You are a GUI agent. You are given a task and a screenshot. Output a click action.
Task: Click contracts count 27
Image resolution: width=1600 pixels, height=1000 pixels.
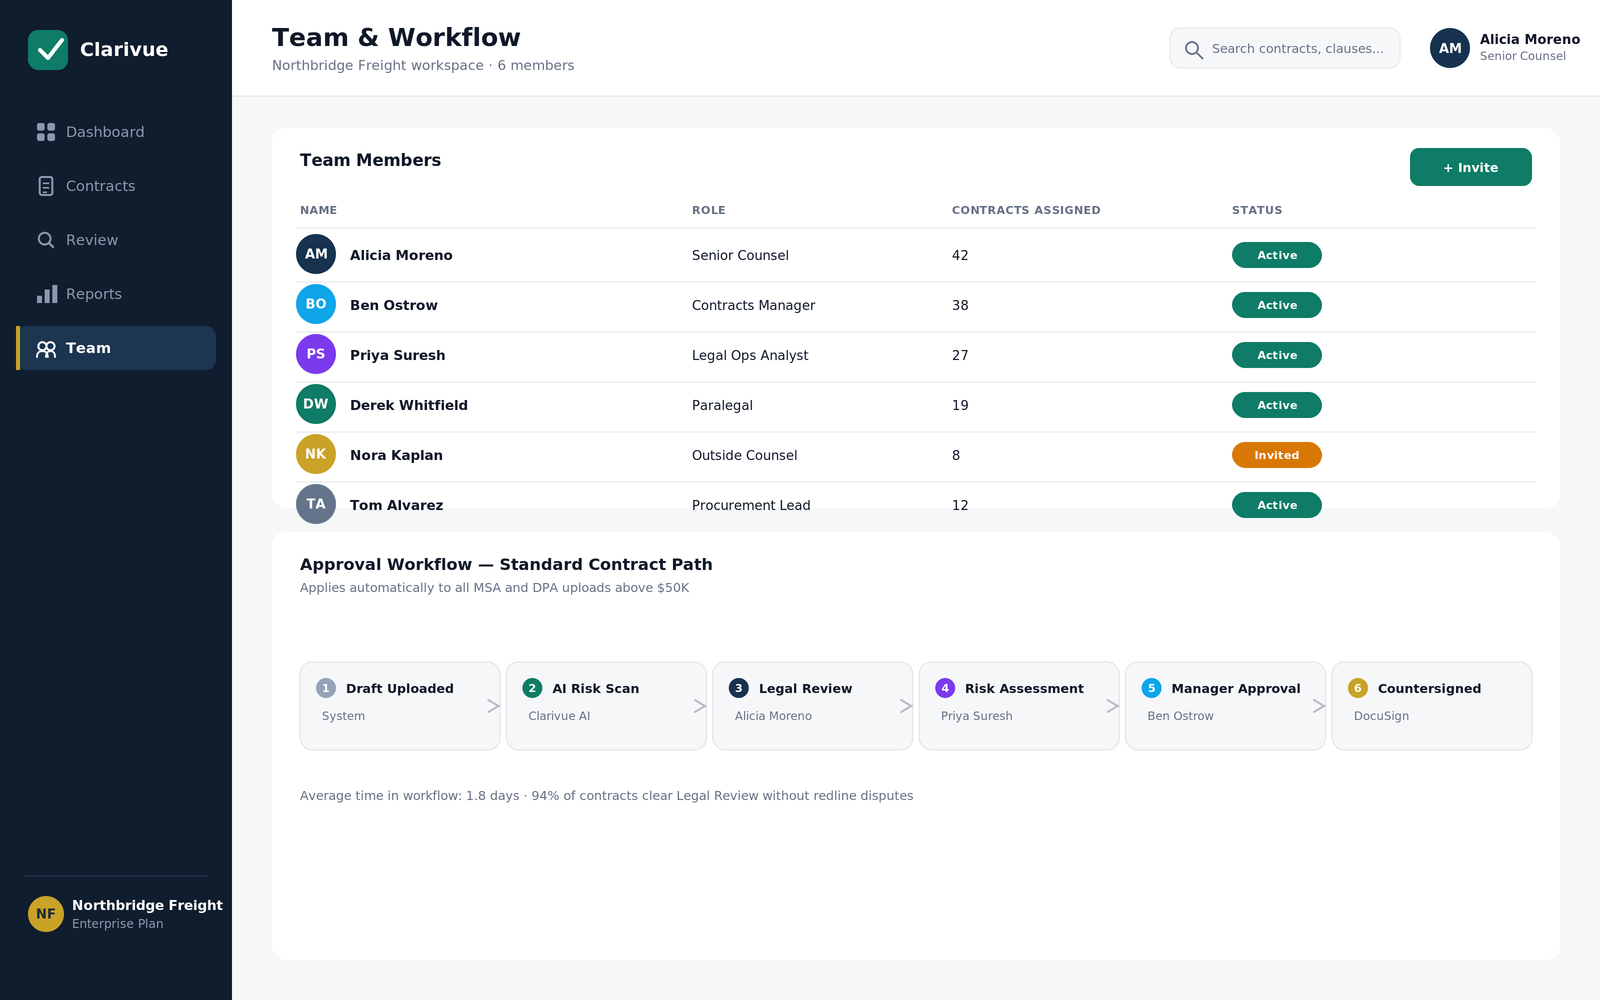(x=960, y=355)
